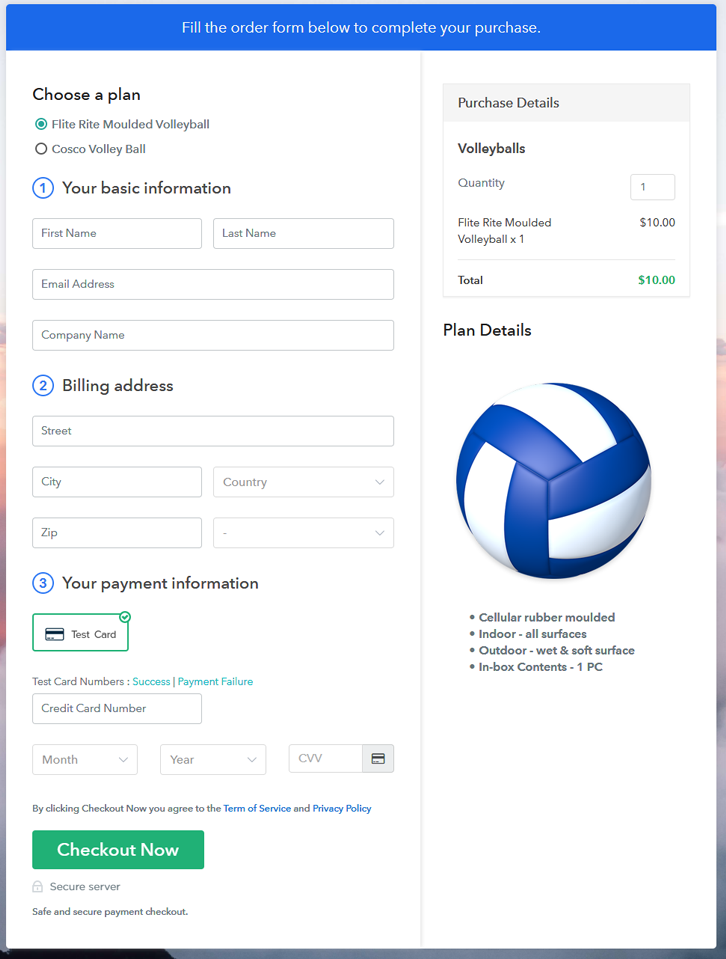The width and height of the screenshot is (726, 959).
Task: Click the Purchase Details header
Action: (x=566, y=103)
